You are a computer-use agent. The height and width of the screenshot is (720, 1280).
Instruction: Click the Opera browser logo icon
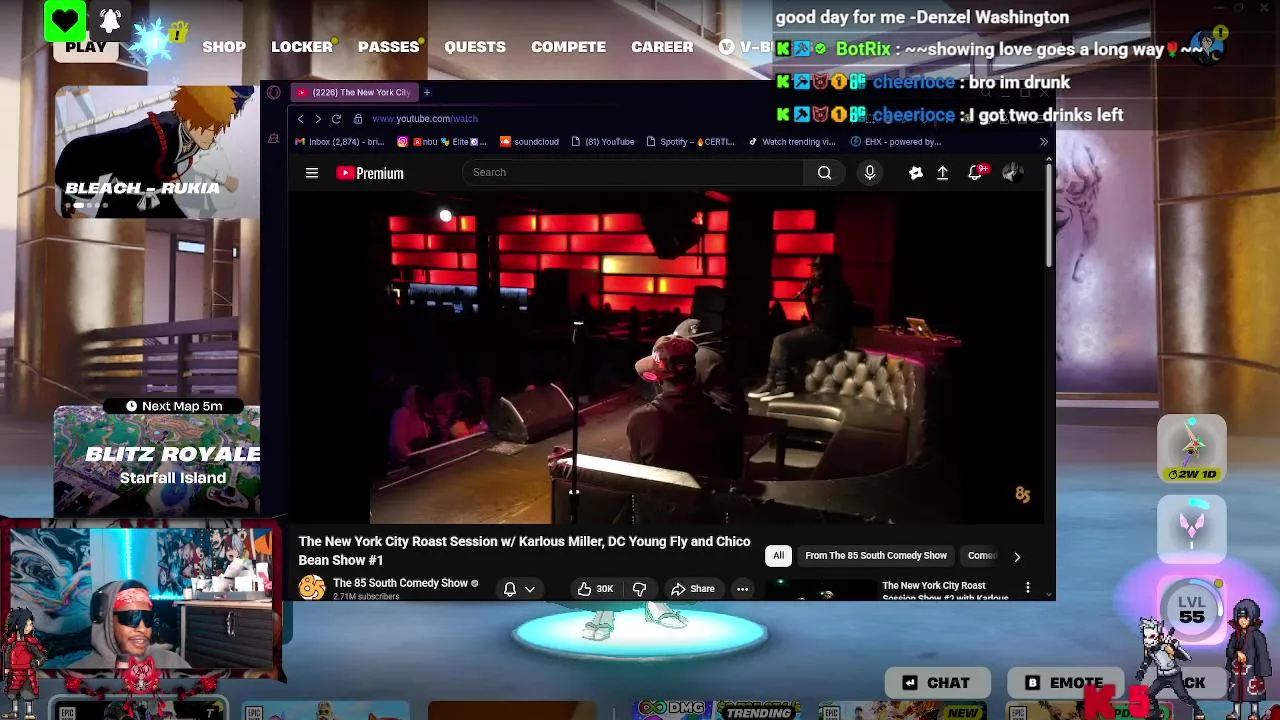(274, 92)
